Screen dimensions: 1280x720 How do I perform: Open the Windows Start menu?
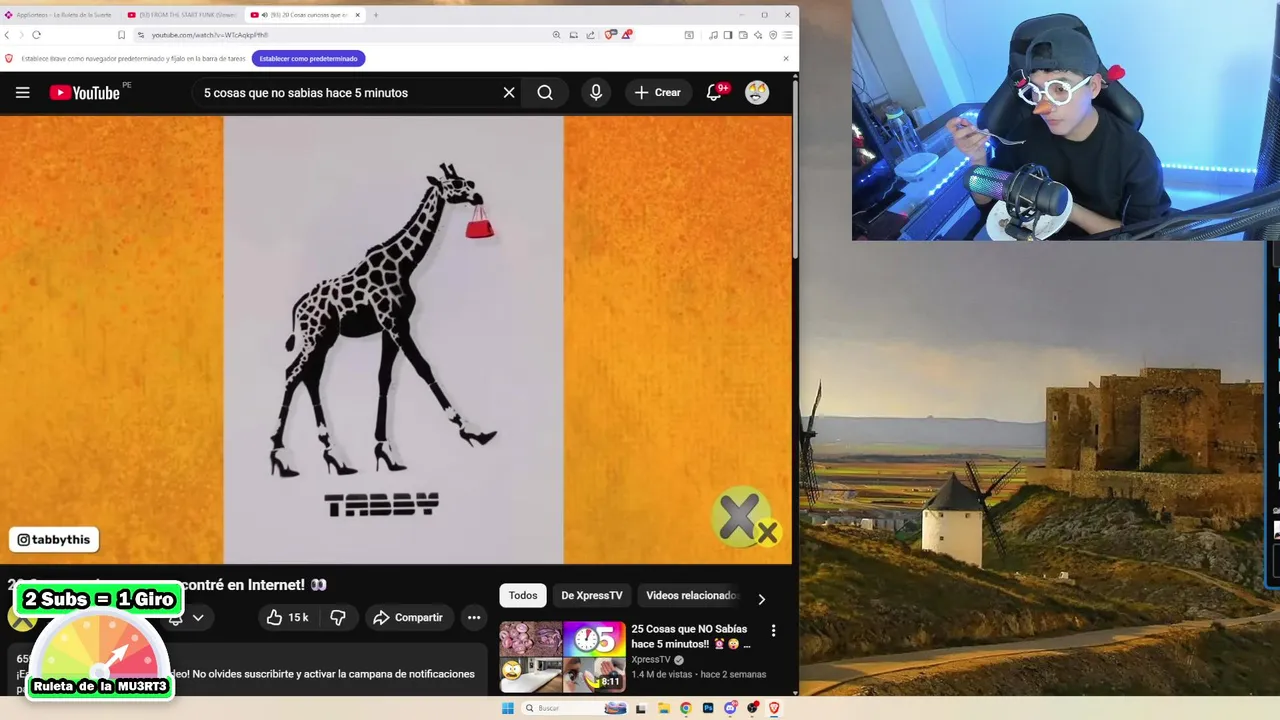click(508, 708)
